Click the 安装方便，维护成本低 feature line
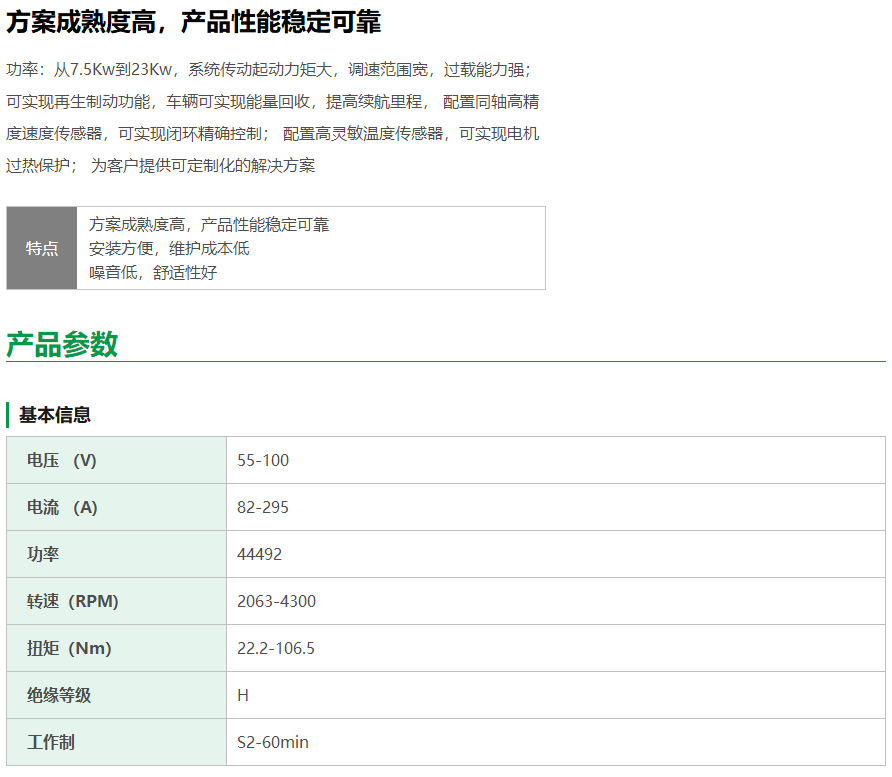The width and height of the screenshot is (892, 777). pyautogui.click(x=169, y=248)
